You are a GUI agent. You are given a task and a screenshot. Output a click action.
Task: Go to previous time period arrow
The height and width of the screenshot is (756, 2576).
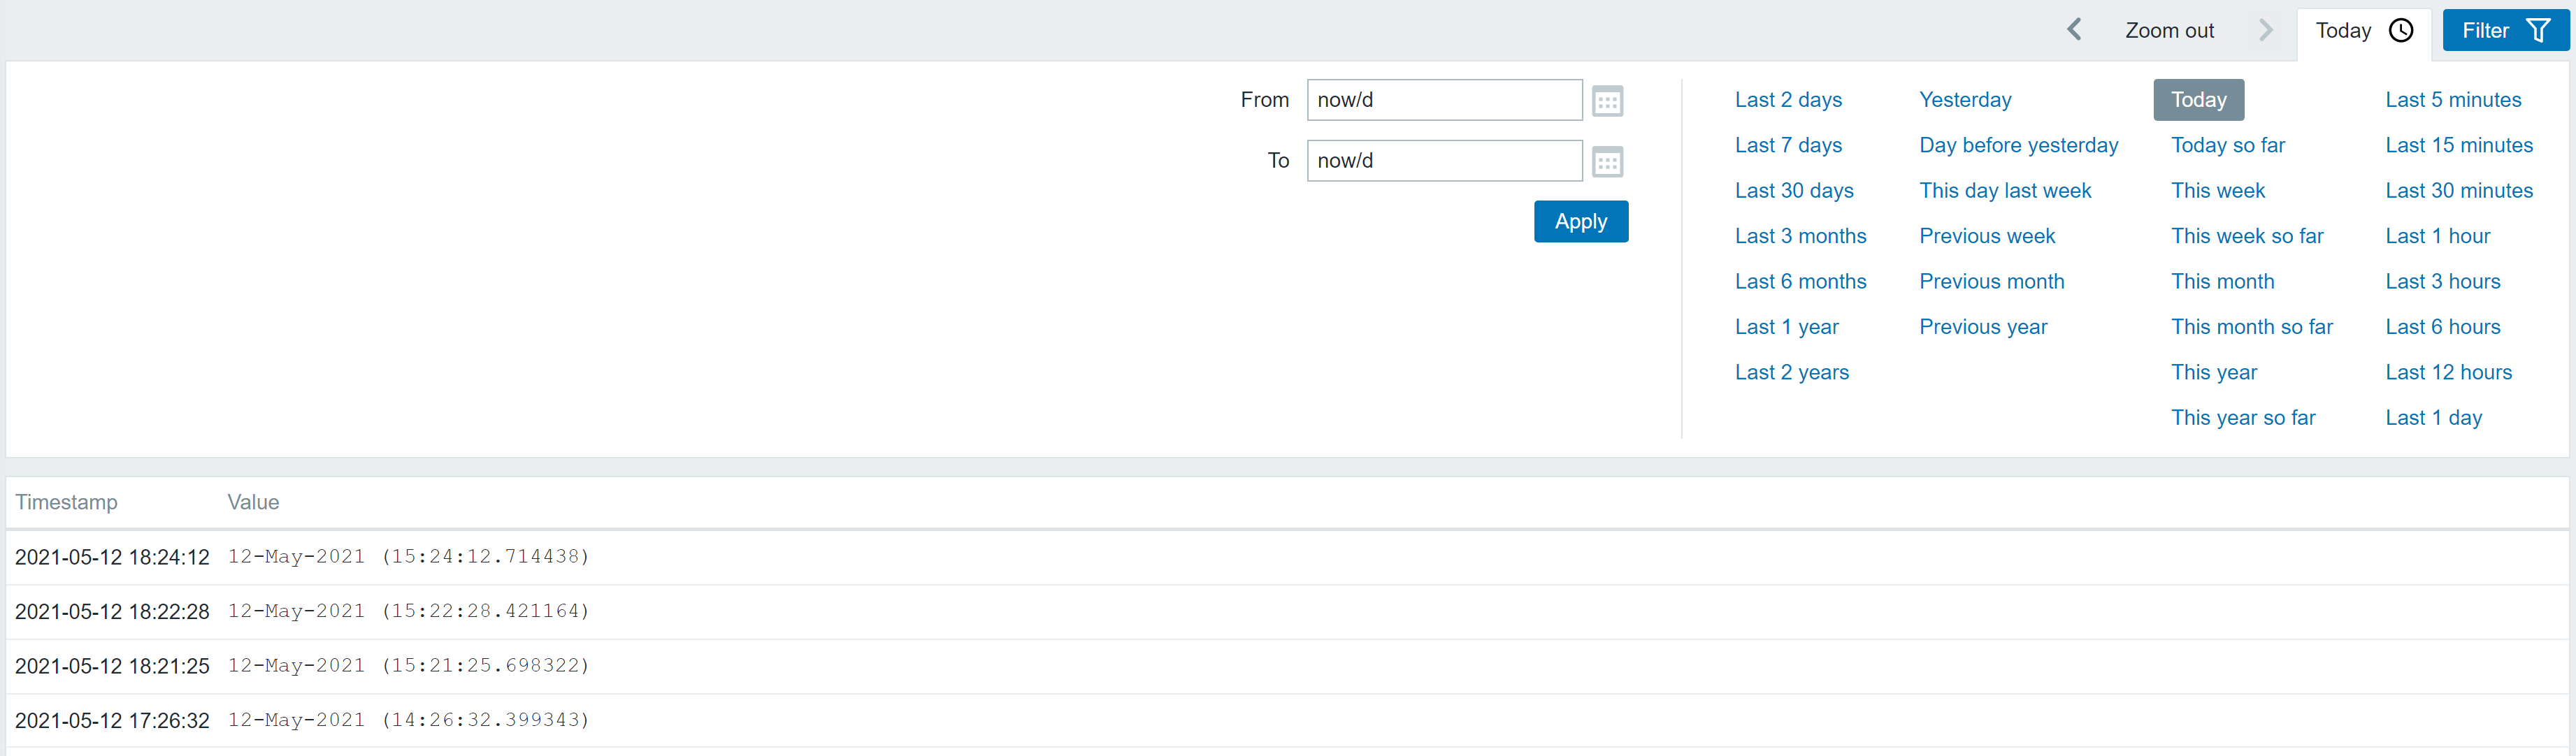(x=2074, y=30)
